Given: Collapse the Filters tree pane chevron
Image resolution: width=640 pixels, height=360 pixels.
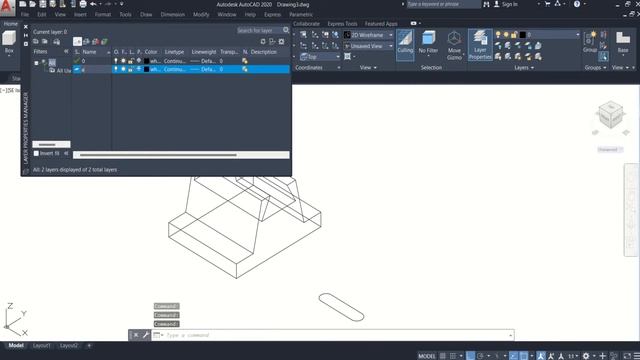Looking at the screenshot, I should click(x=66, y=51).
